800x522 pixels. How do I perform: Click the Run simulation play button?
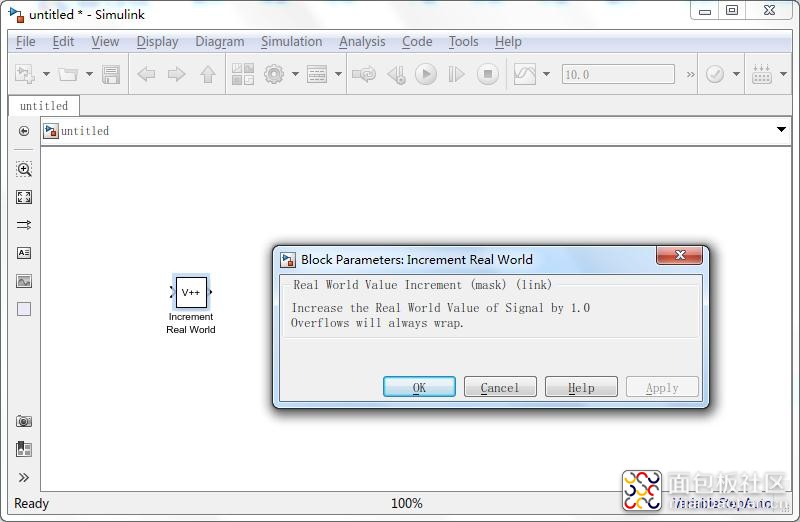pos(426,74)
